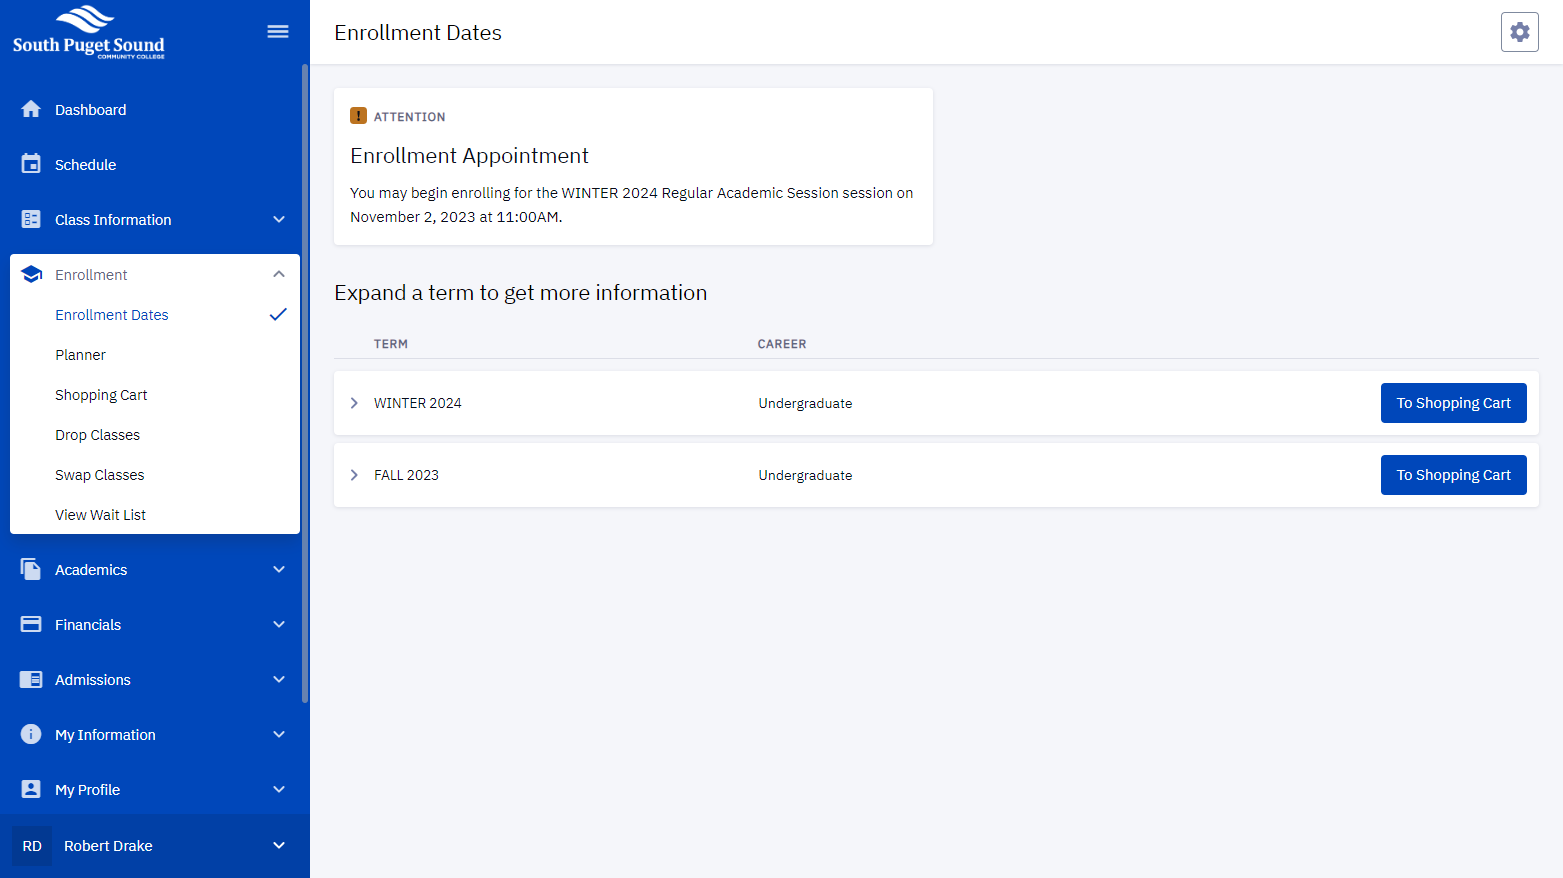The height and width of the screenshot is (878, 1563).
Task: Select the Academics document icon
Action: pyautogui.click(x=31, y=569)
